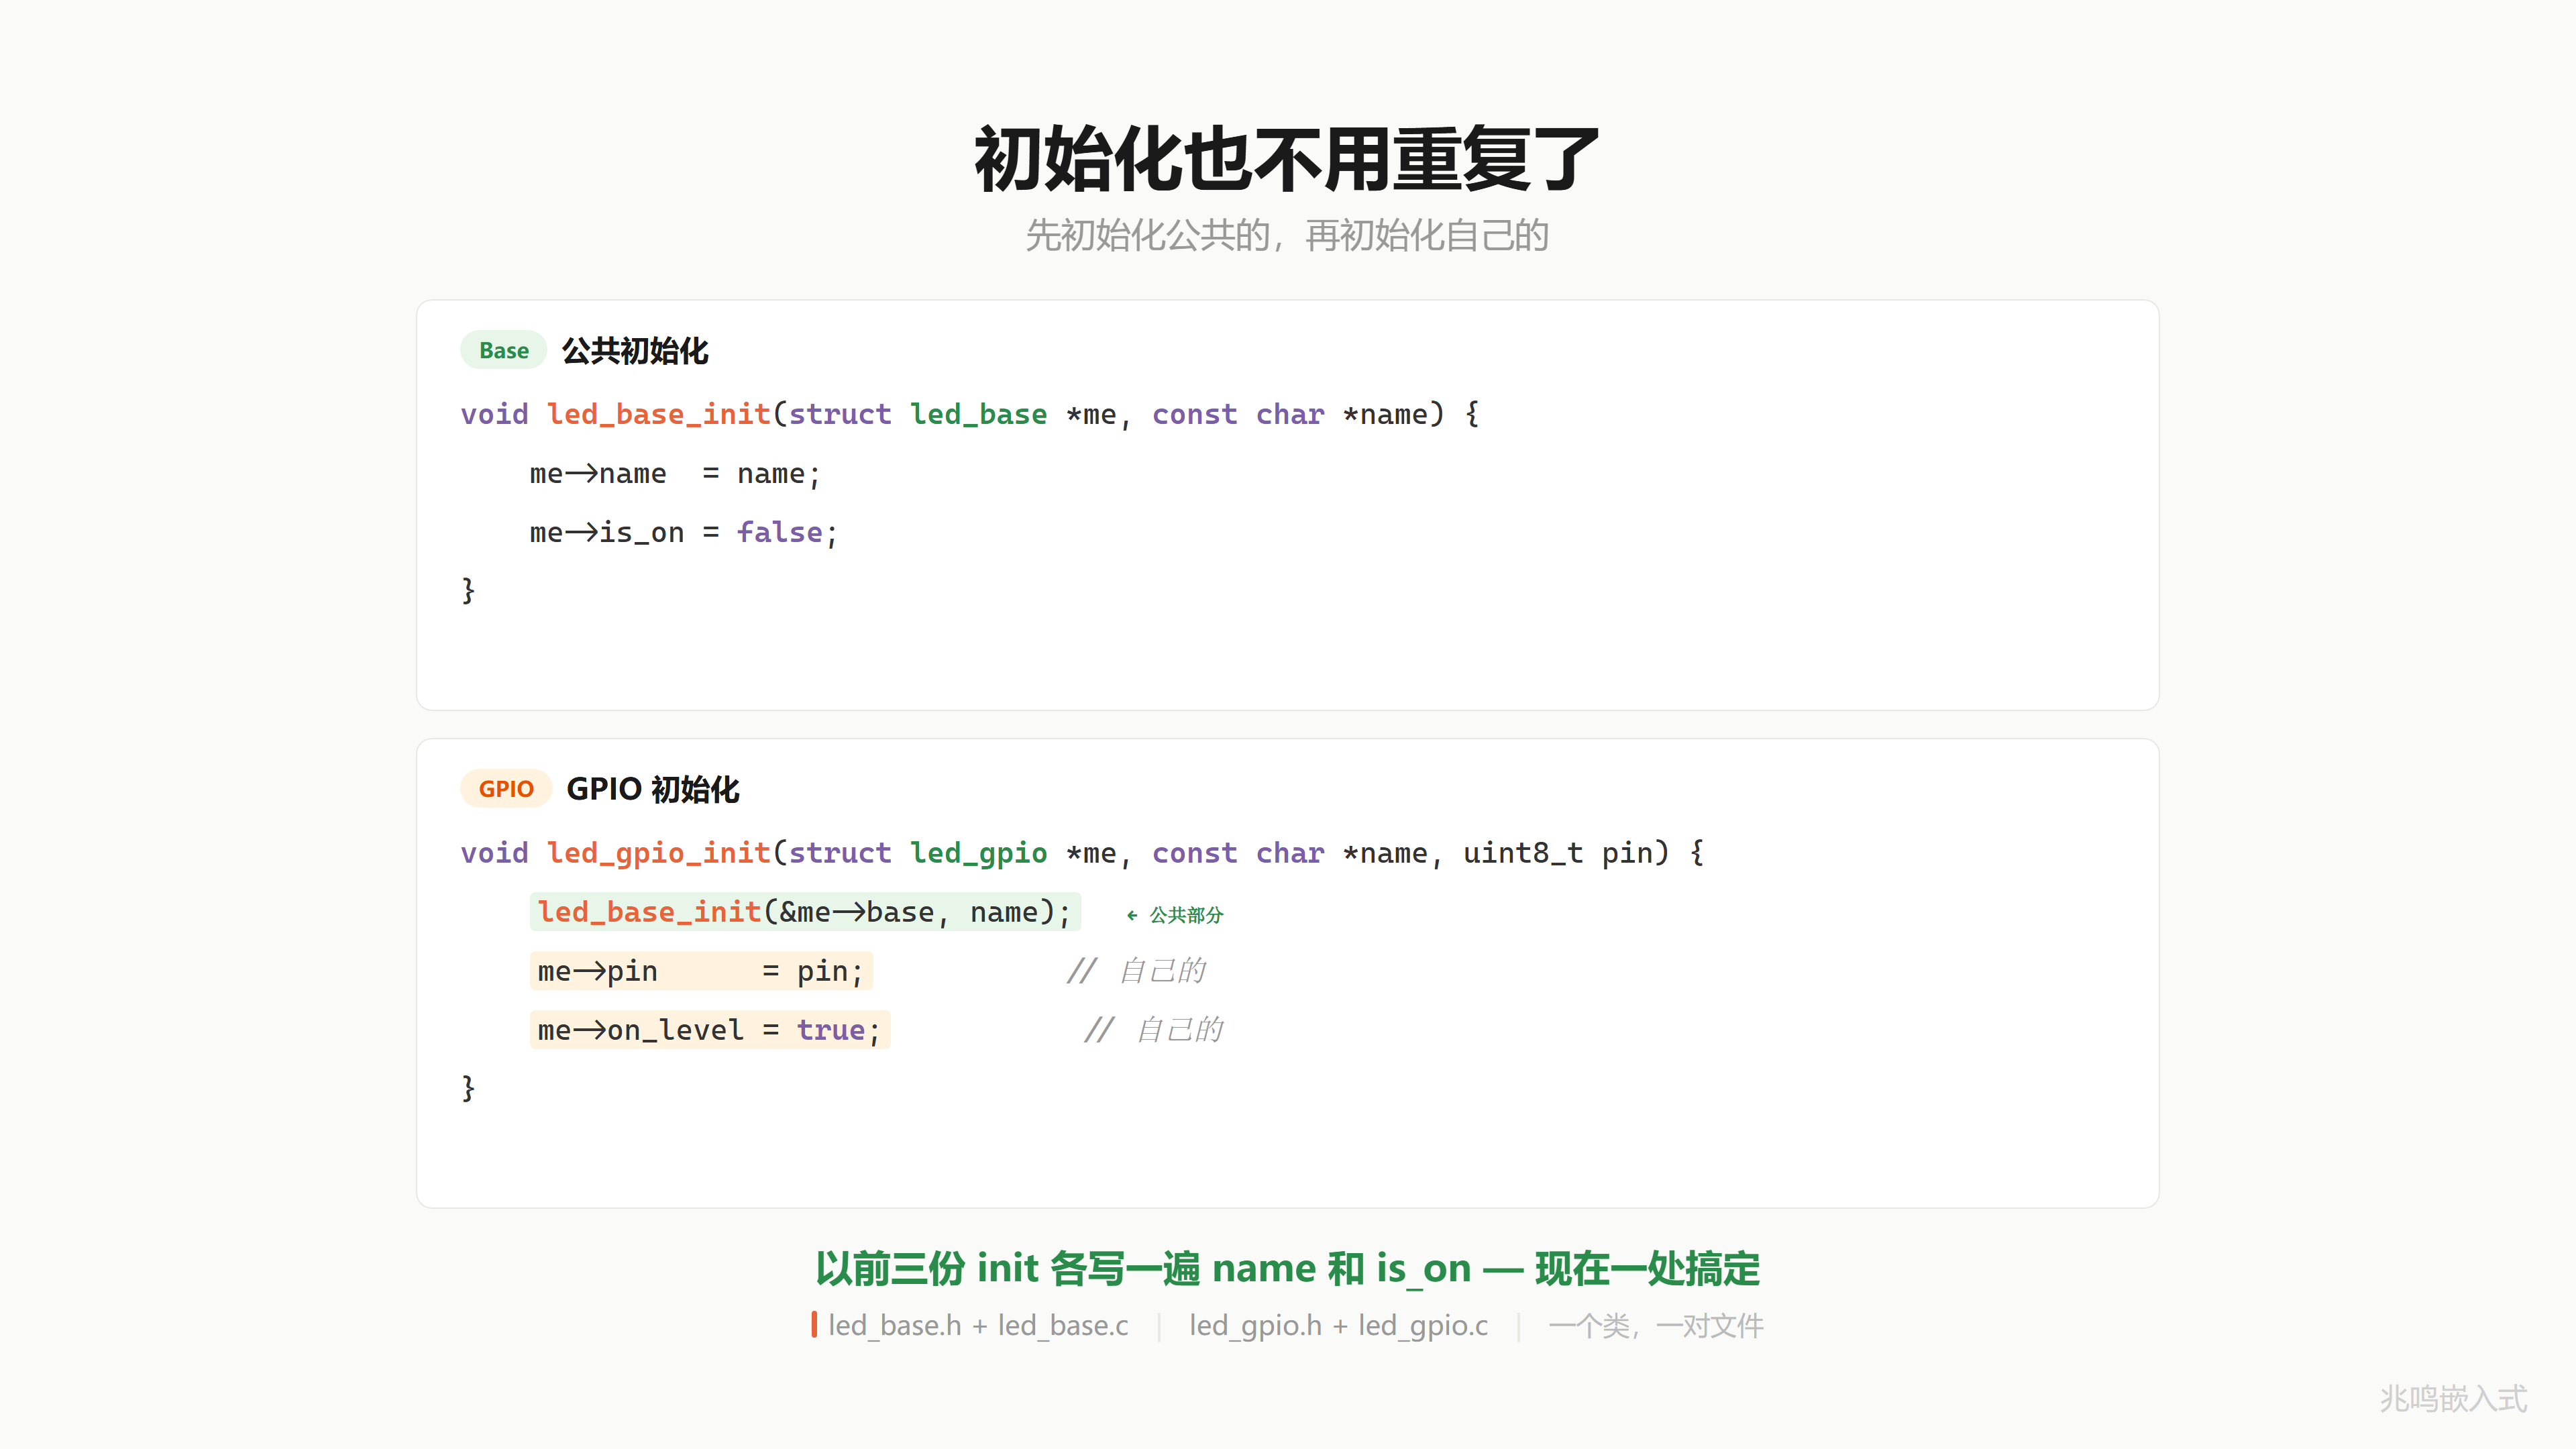This screenshot has height=1449, width=2576.
Task: Click the highlighted me->pin = pin; line
Action: point(701,970)
